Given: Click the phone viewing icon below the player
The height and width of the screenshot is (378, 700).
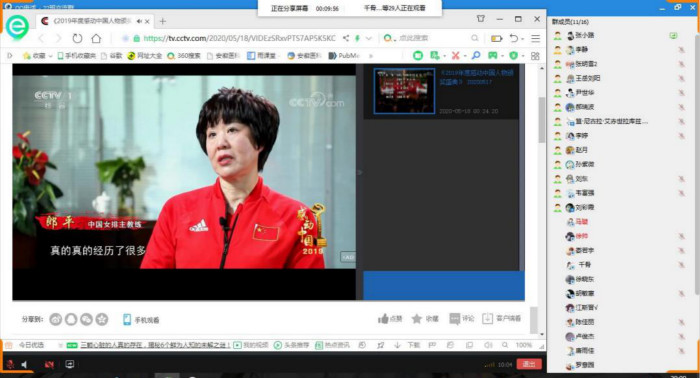Looking at the screenshot, I should tap(127, 320).
